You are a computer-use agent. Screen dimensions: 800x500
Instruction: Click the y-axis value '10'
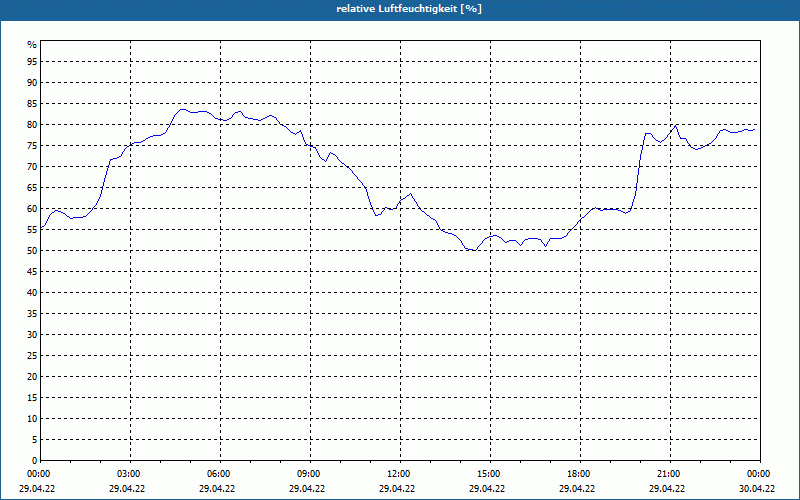[x=32, y=419]
